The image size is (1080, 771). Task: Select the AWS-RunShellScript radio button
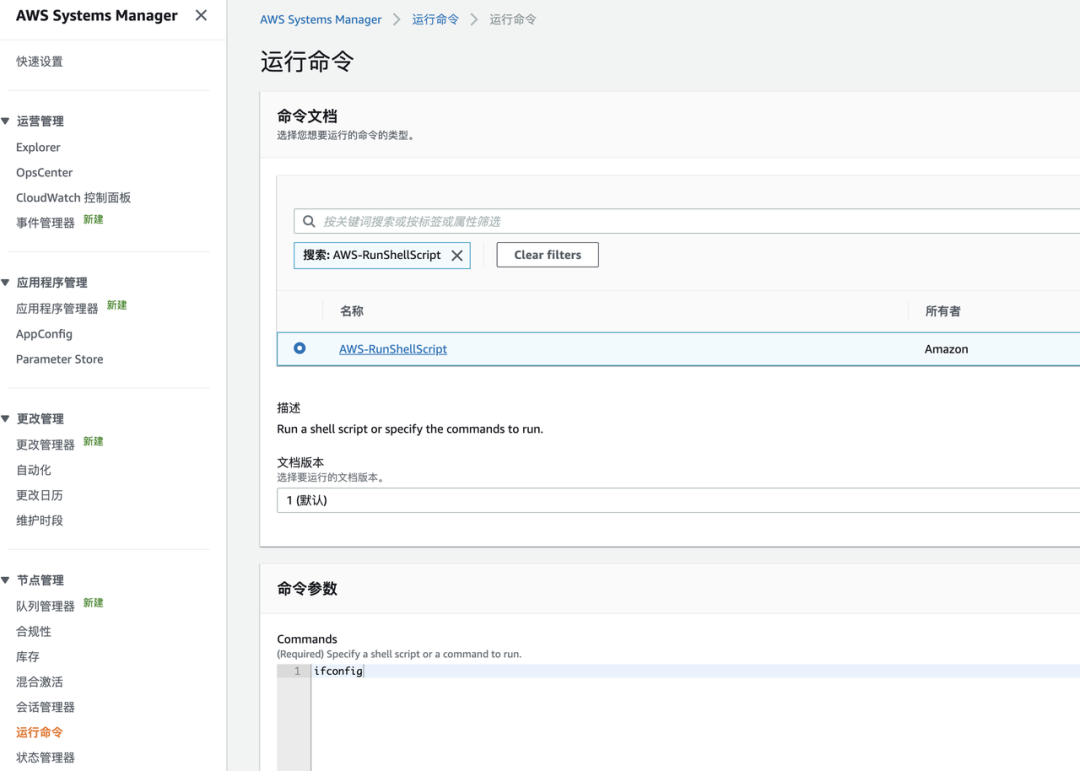[300, 348]
